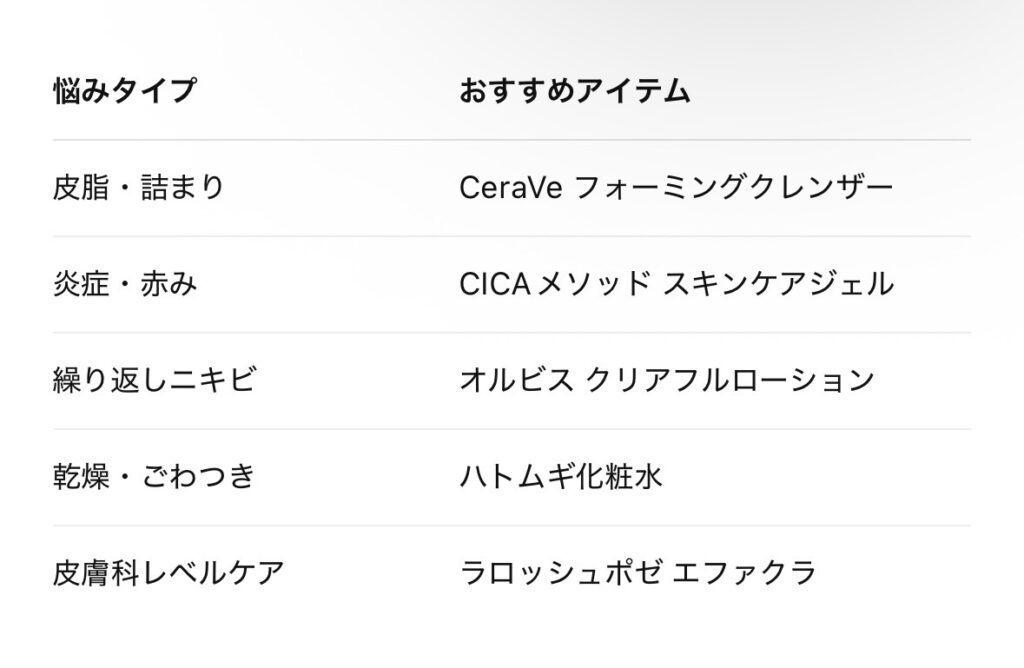Viewport: 1024px width, 668px height.
Task: Select the 皮膚科レベルケア row label
Action: (168, 573)
